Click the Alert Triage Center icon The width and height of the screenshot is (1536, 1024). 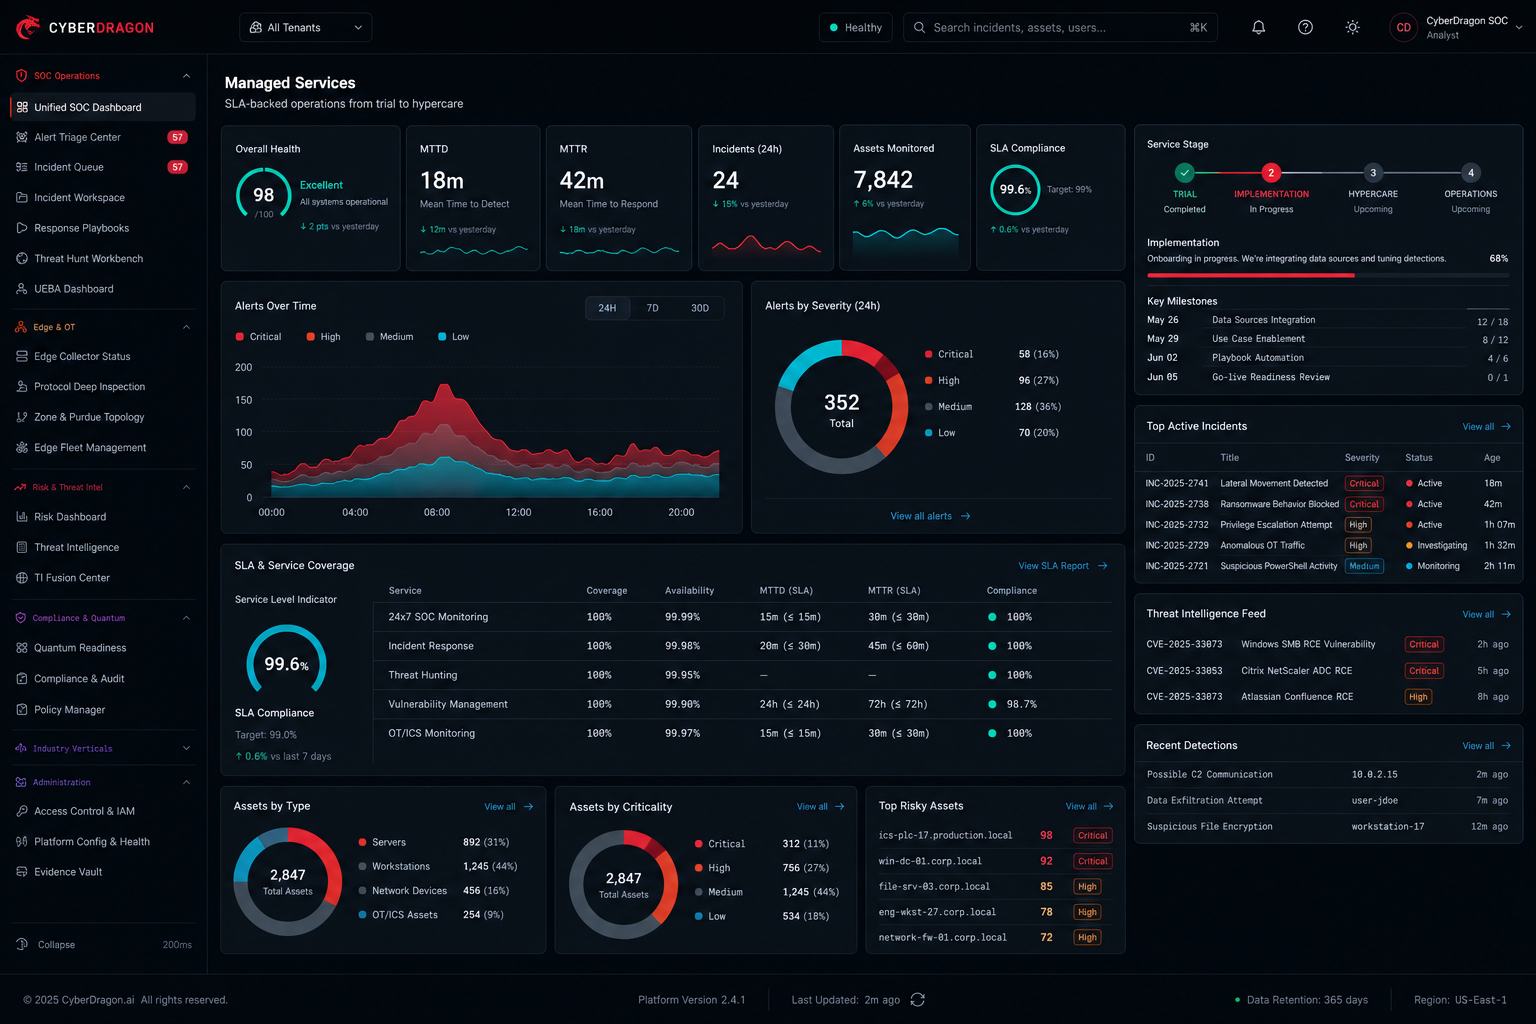(22, 137)
